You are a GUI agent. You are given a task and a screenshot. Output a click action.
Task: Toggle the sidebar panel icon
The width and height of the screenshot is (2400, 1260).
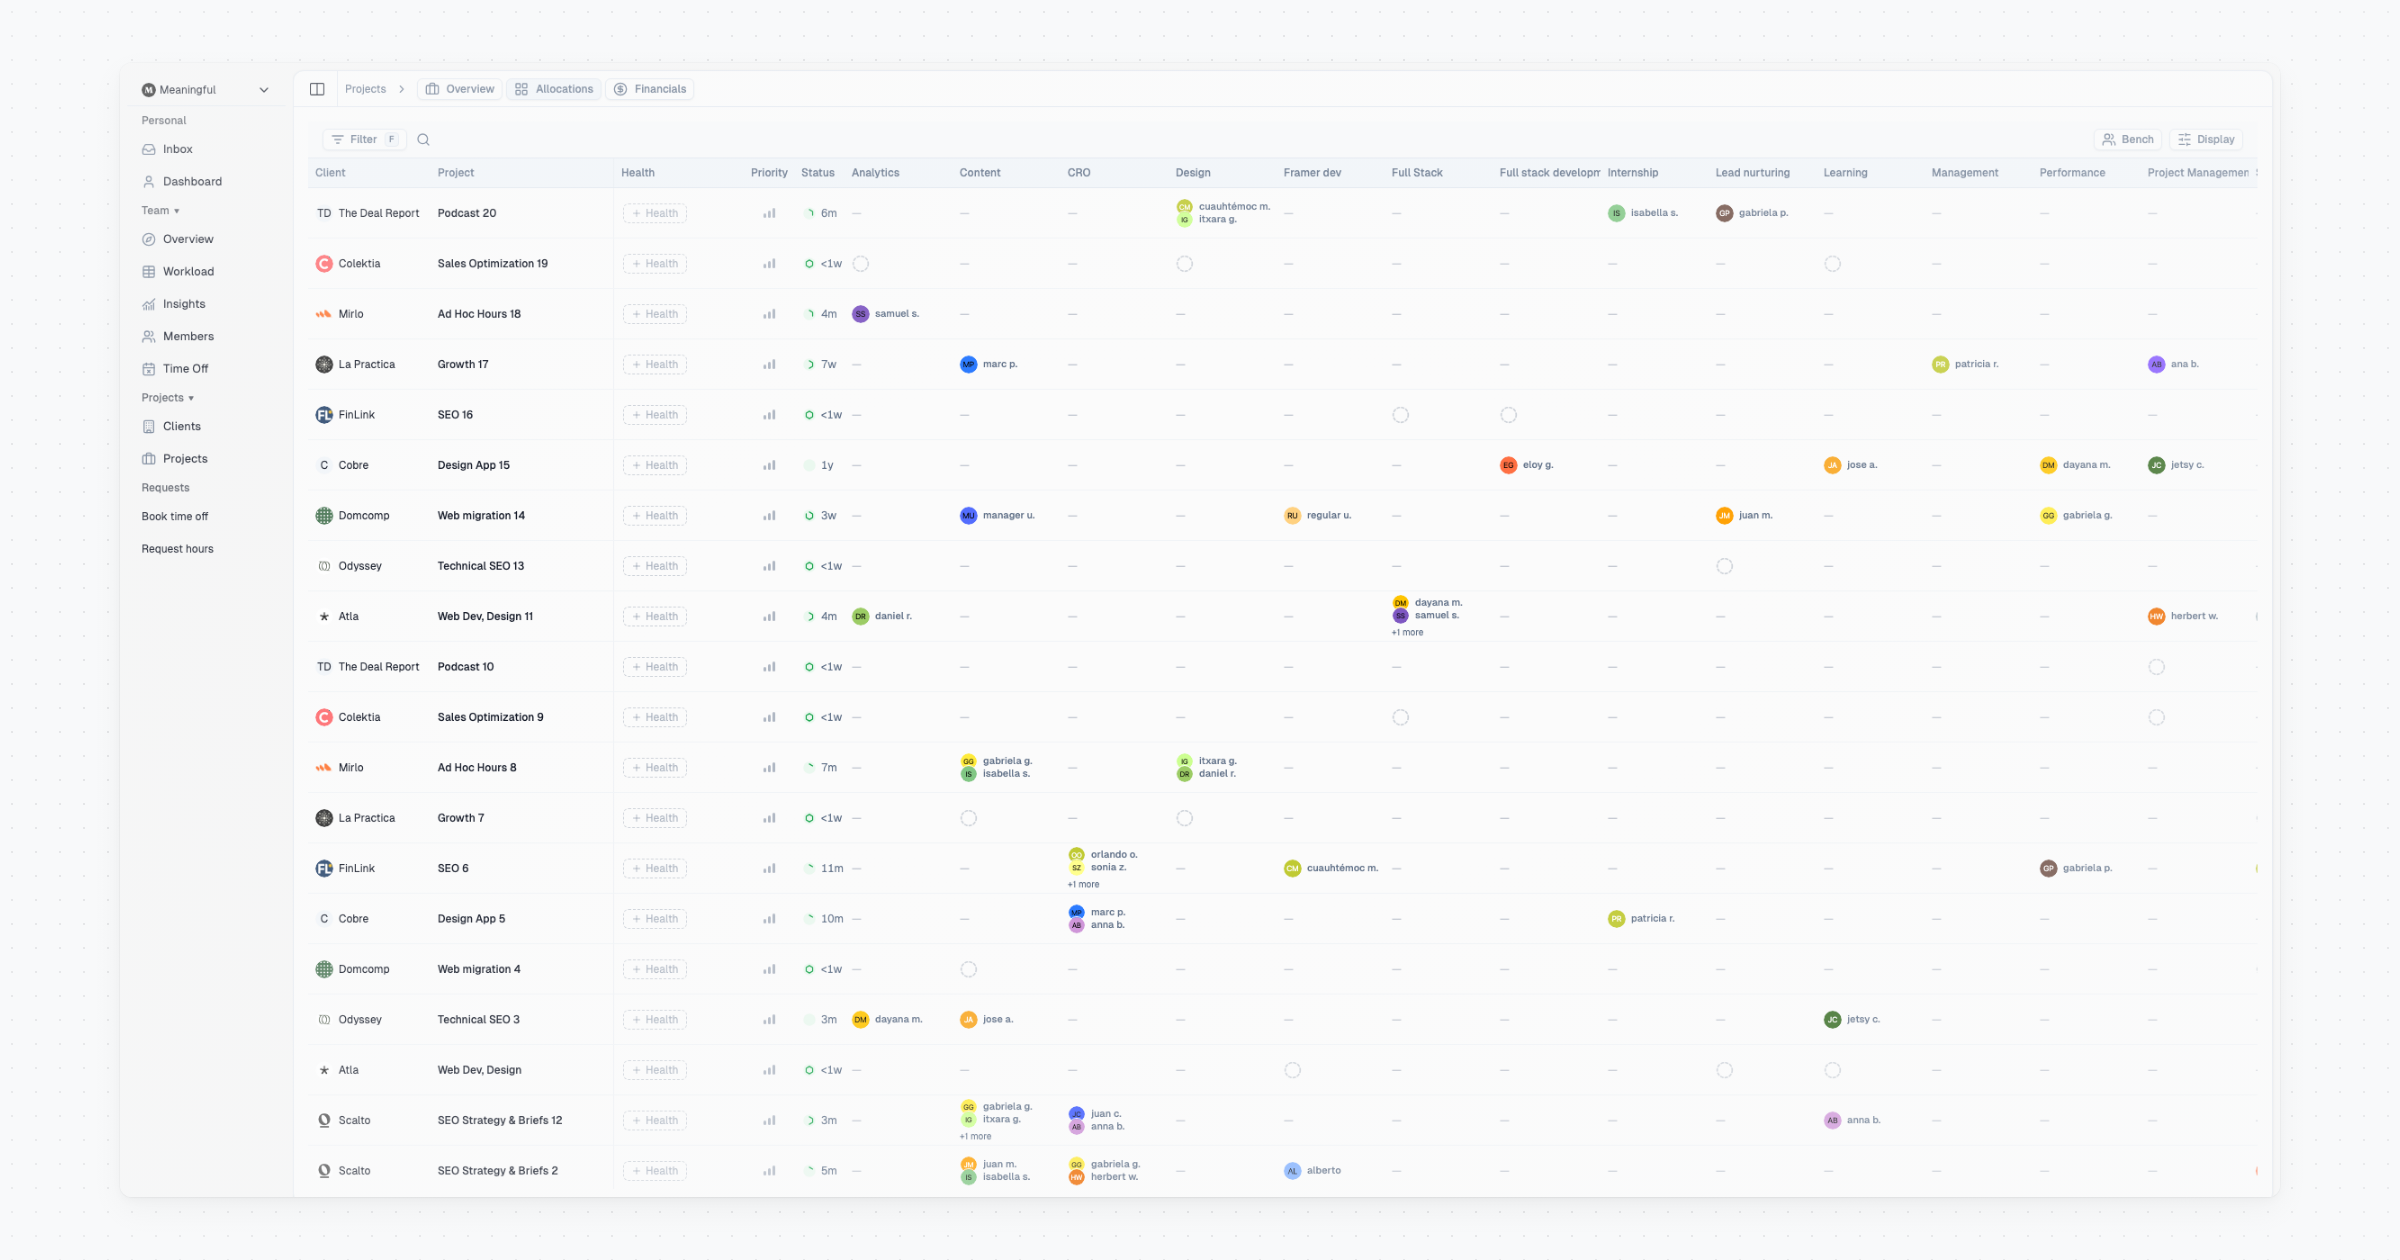point(317,89)
